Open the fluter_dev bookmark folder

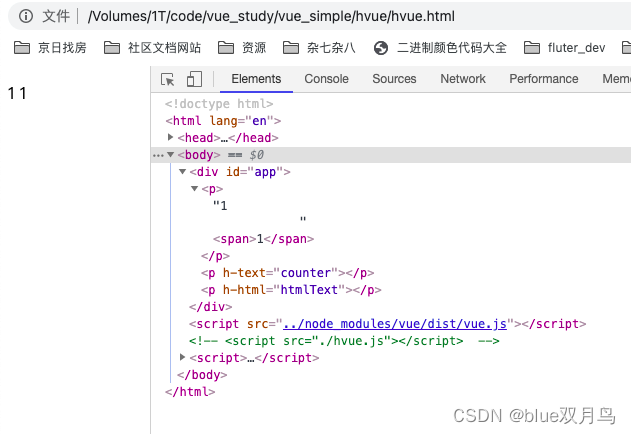tap(565, 48)
